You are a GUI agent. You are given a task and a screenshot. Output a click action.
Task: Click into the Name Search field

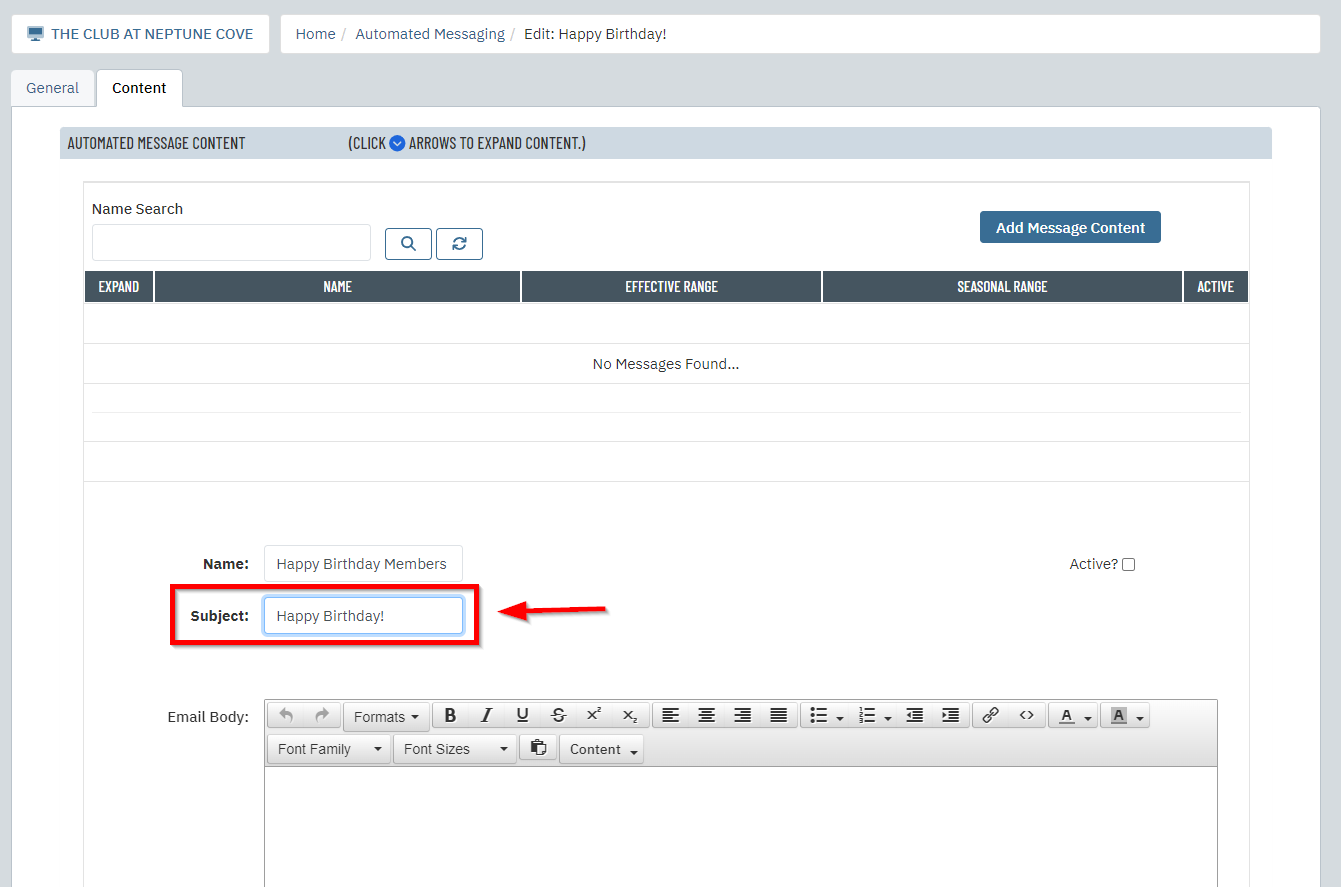pyautogui.click(x=231, y=243)
